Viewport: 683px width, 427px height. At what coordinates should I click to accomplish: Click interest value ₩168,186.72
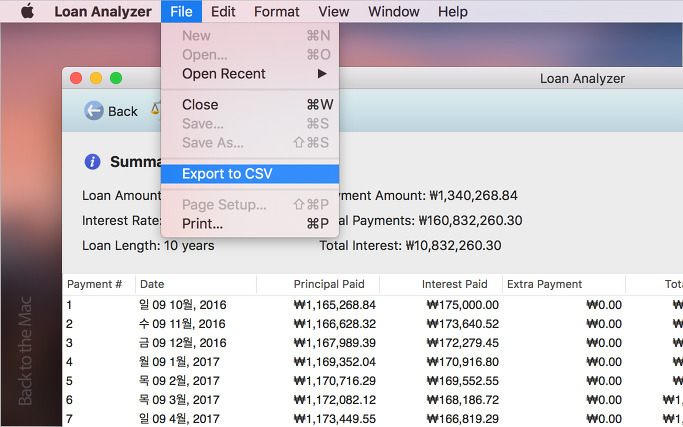463,400
